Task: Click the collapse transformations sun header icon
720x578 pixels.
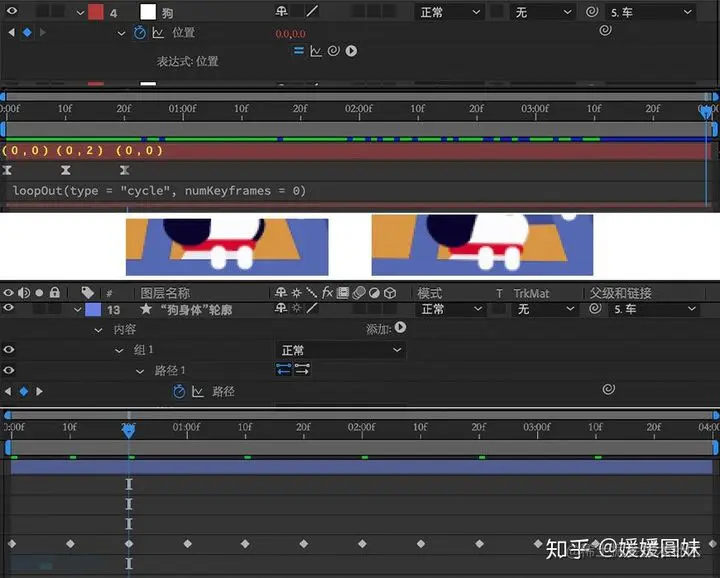Action: click(297, 293)
